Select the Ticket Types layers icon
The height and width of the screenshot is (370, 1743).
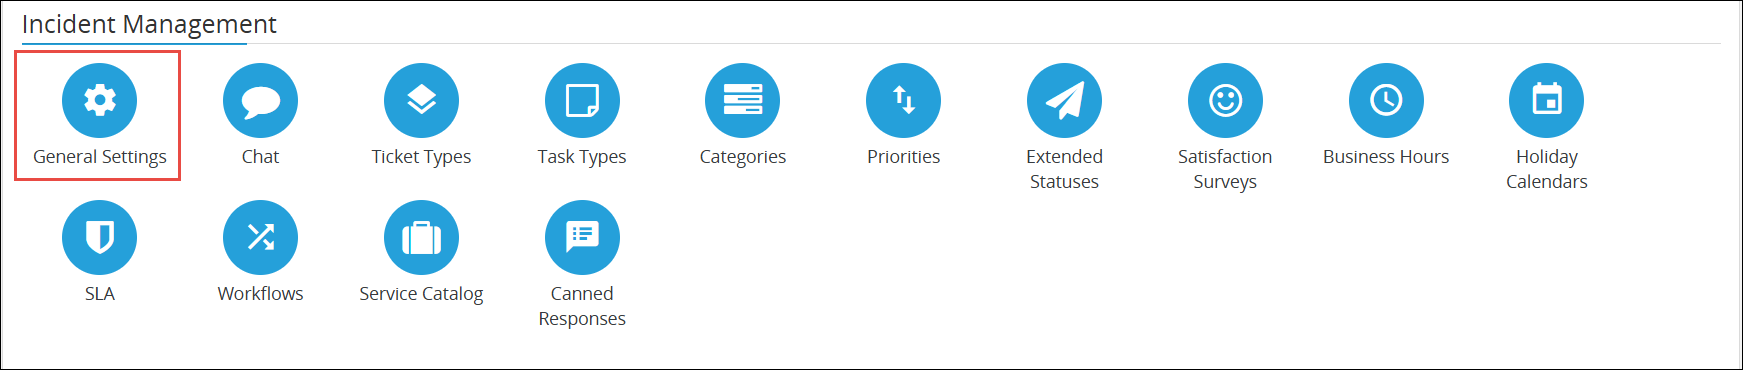[421, 100]
